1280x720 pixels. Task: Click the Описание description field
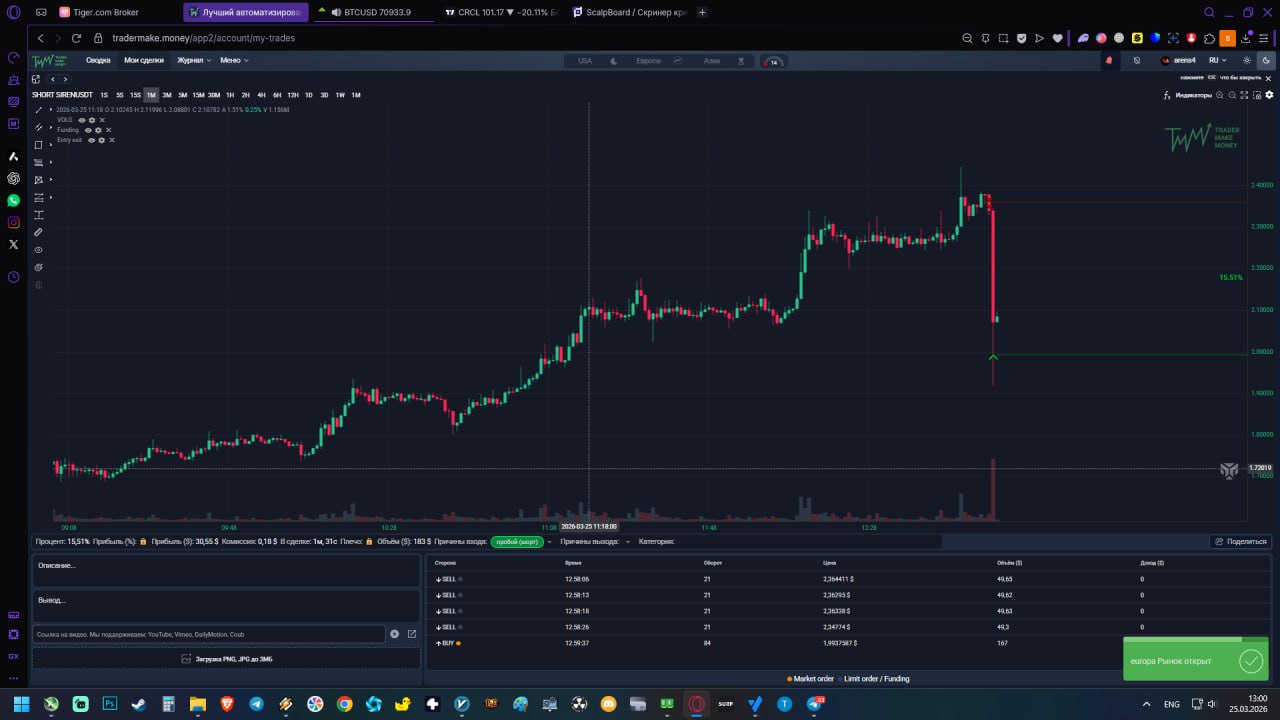pos(226,572)
